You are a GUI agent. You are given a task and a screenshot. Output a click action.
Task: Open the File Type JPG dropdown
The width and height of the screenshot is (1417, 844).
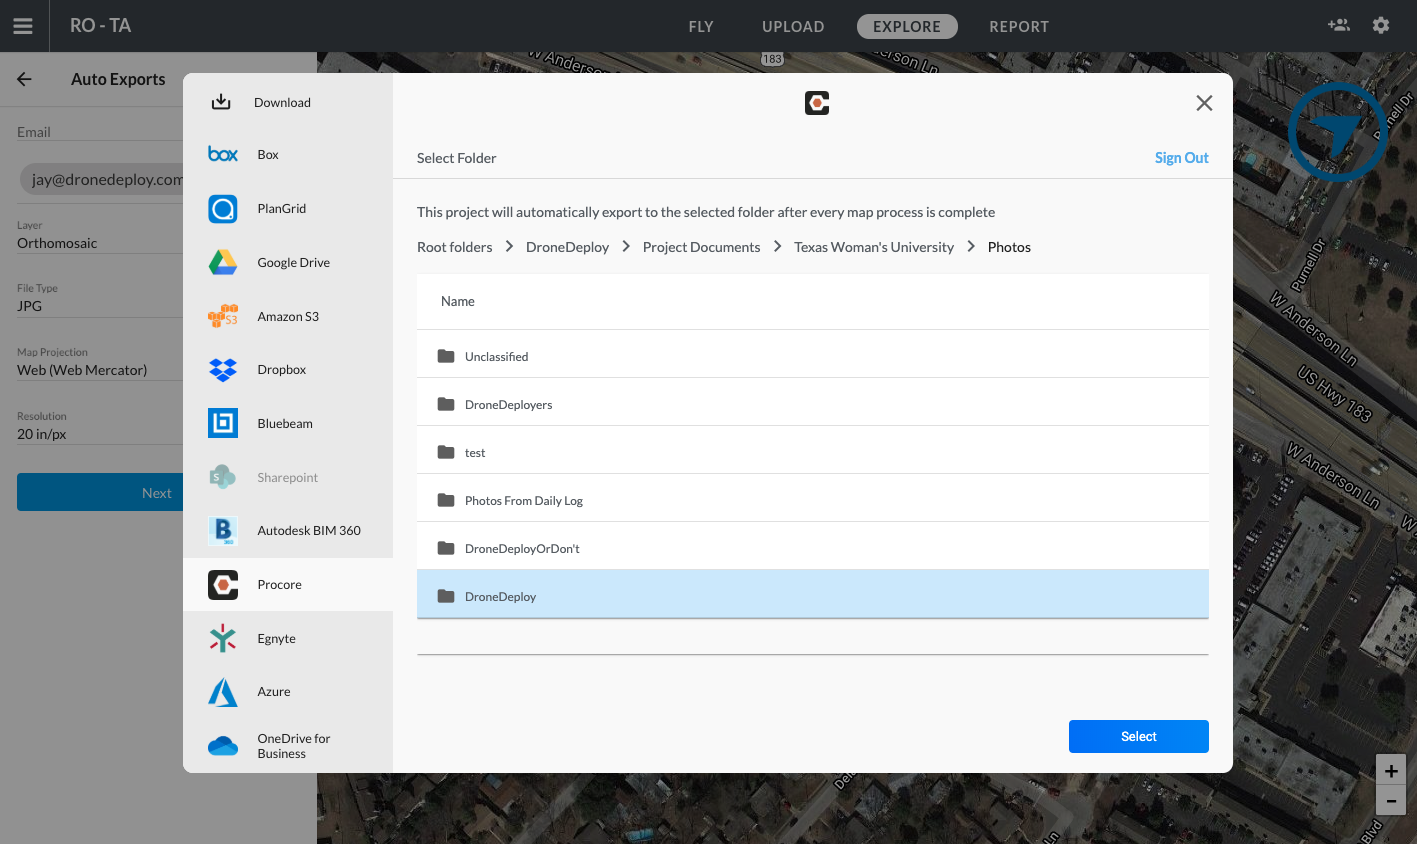pyautogui.click(x=100, y=306)
